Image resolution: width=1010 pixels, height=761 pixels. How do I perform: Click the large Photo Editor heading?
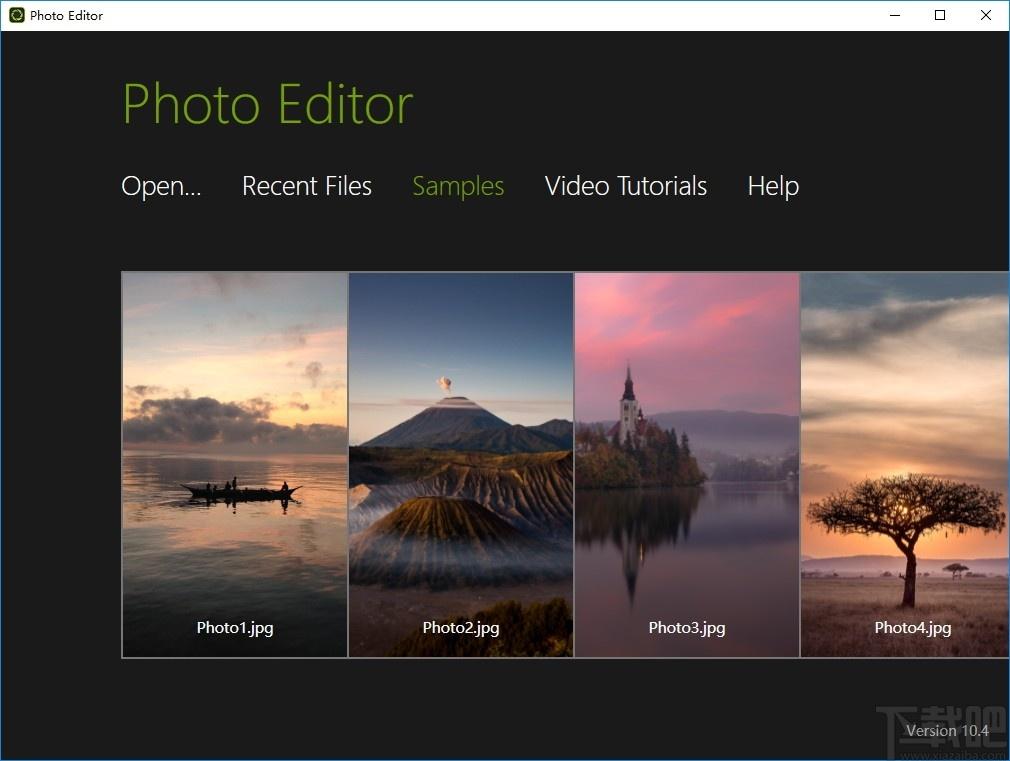point(268,104)
